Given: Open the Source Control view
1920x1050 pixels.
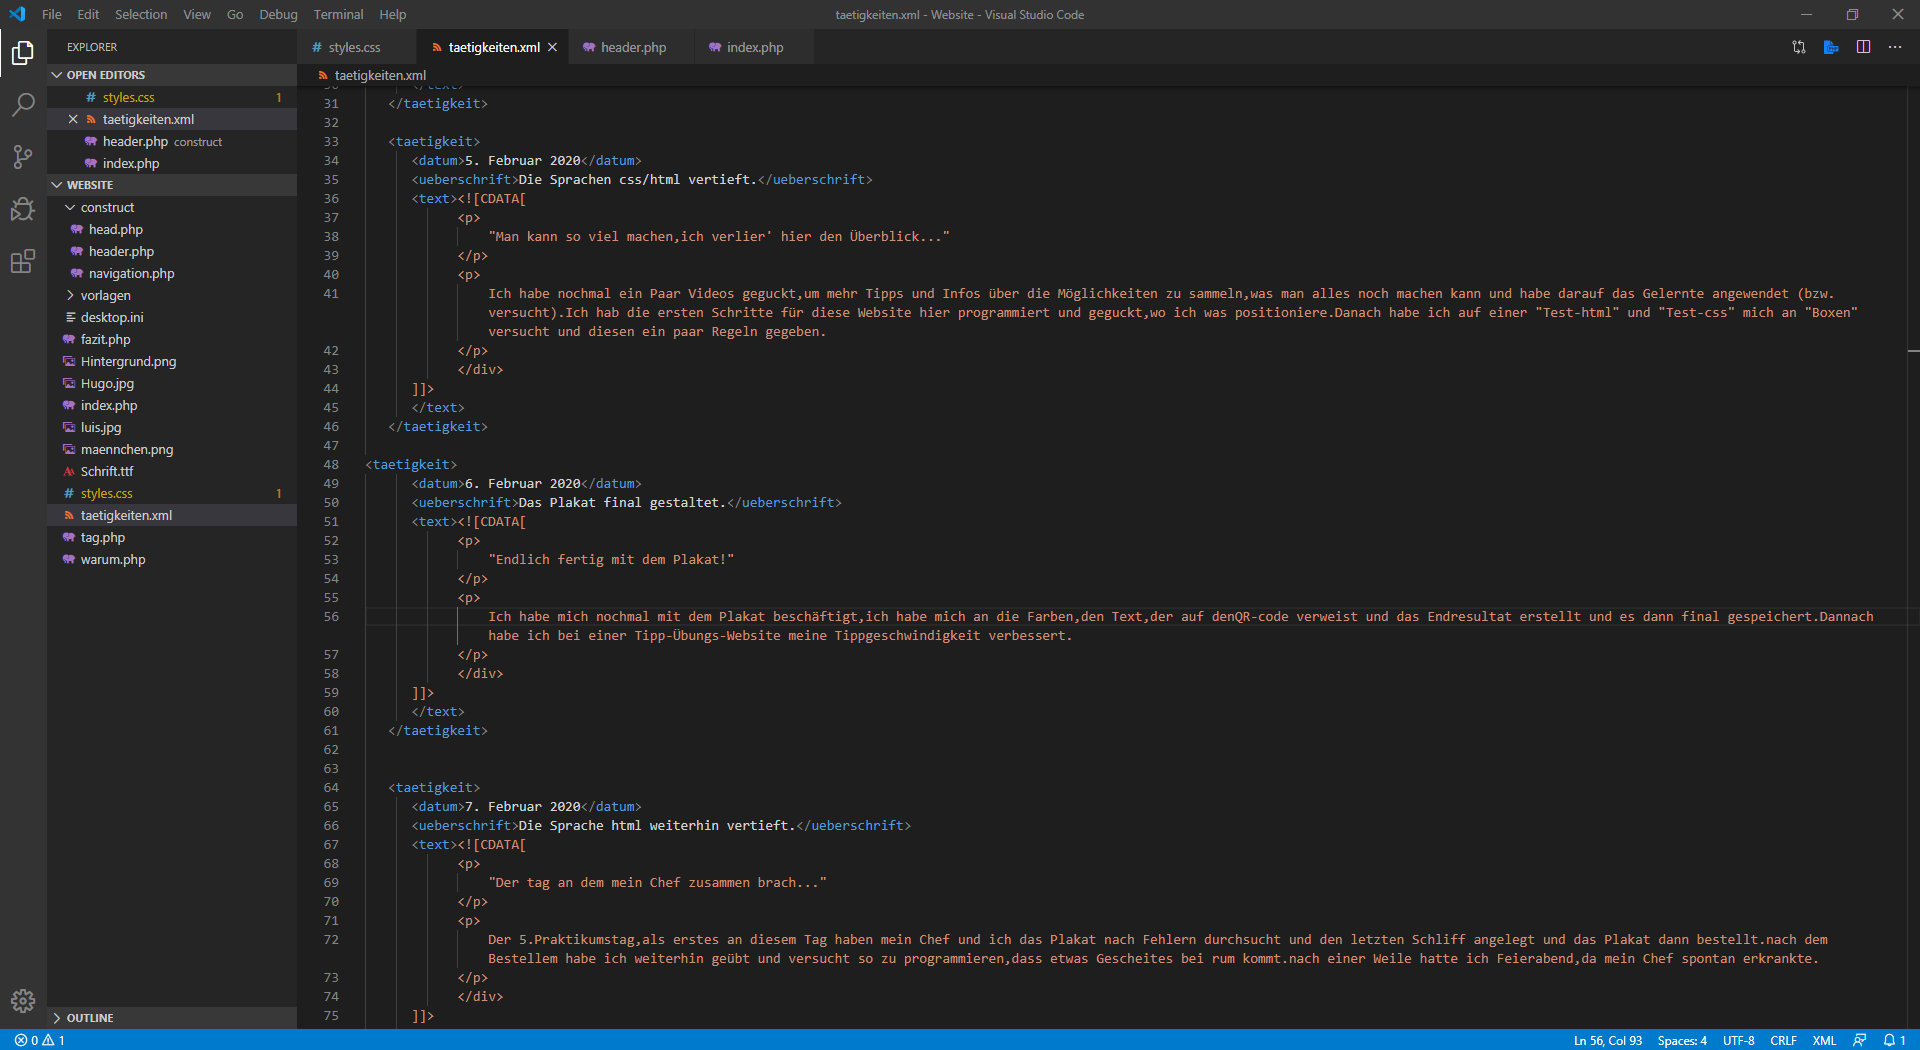Looking at the screenshot, I should point(23,156).
